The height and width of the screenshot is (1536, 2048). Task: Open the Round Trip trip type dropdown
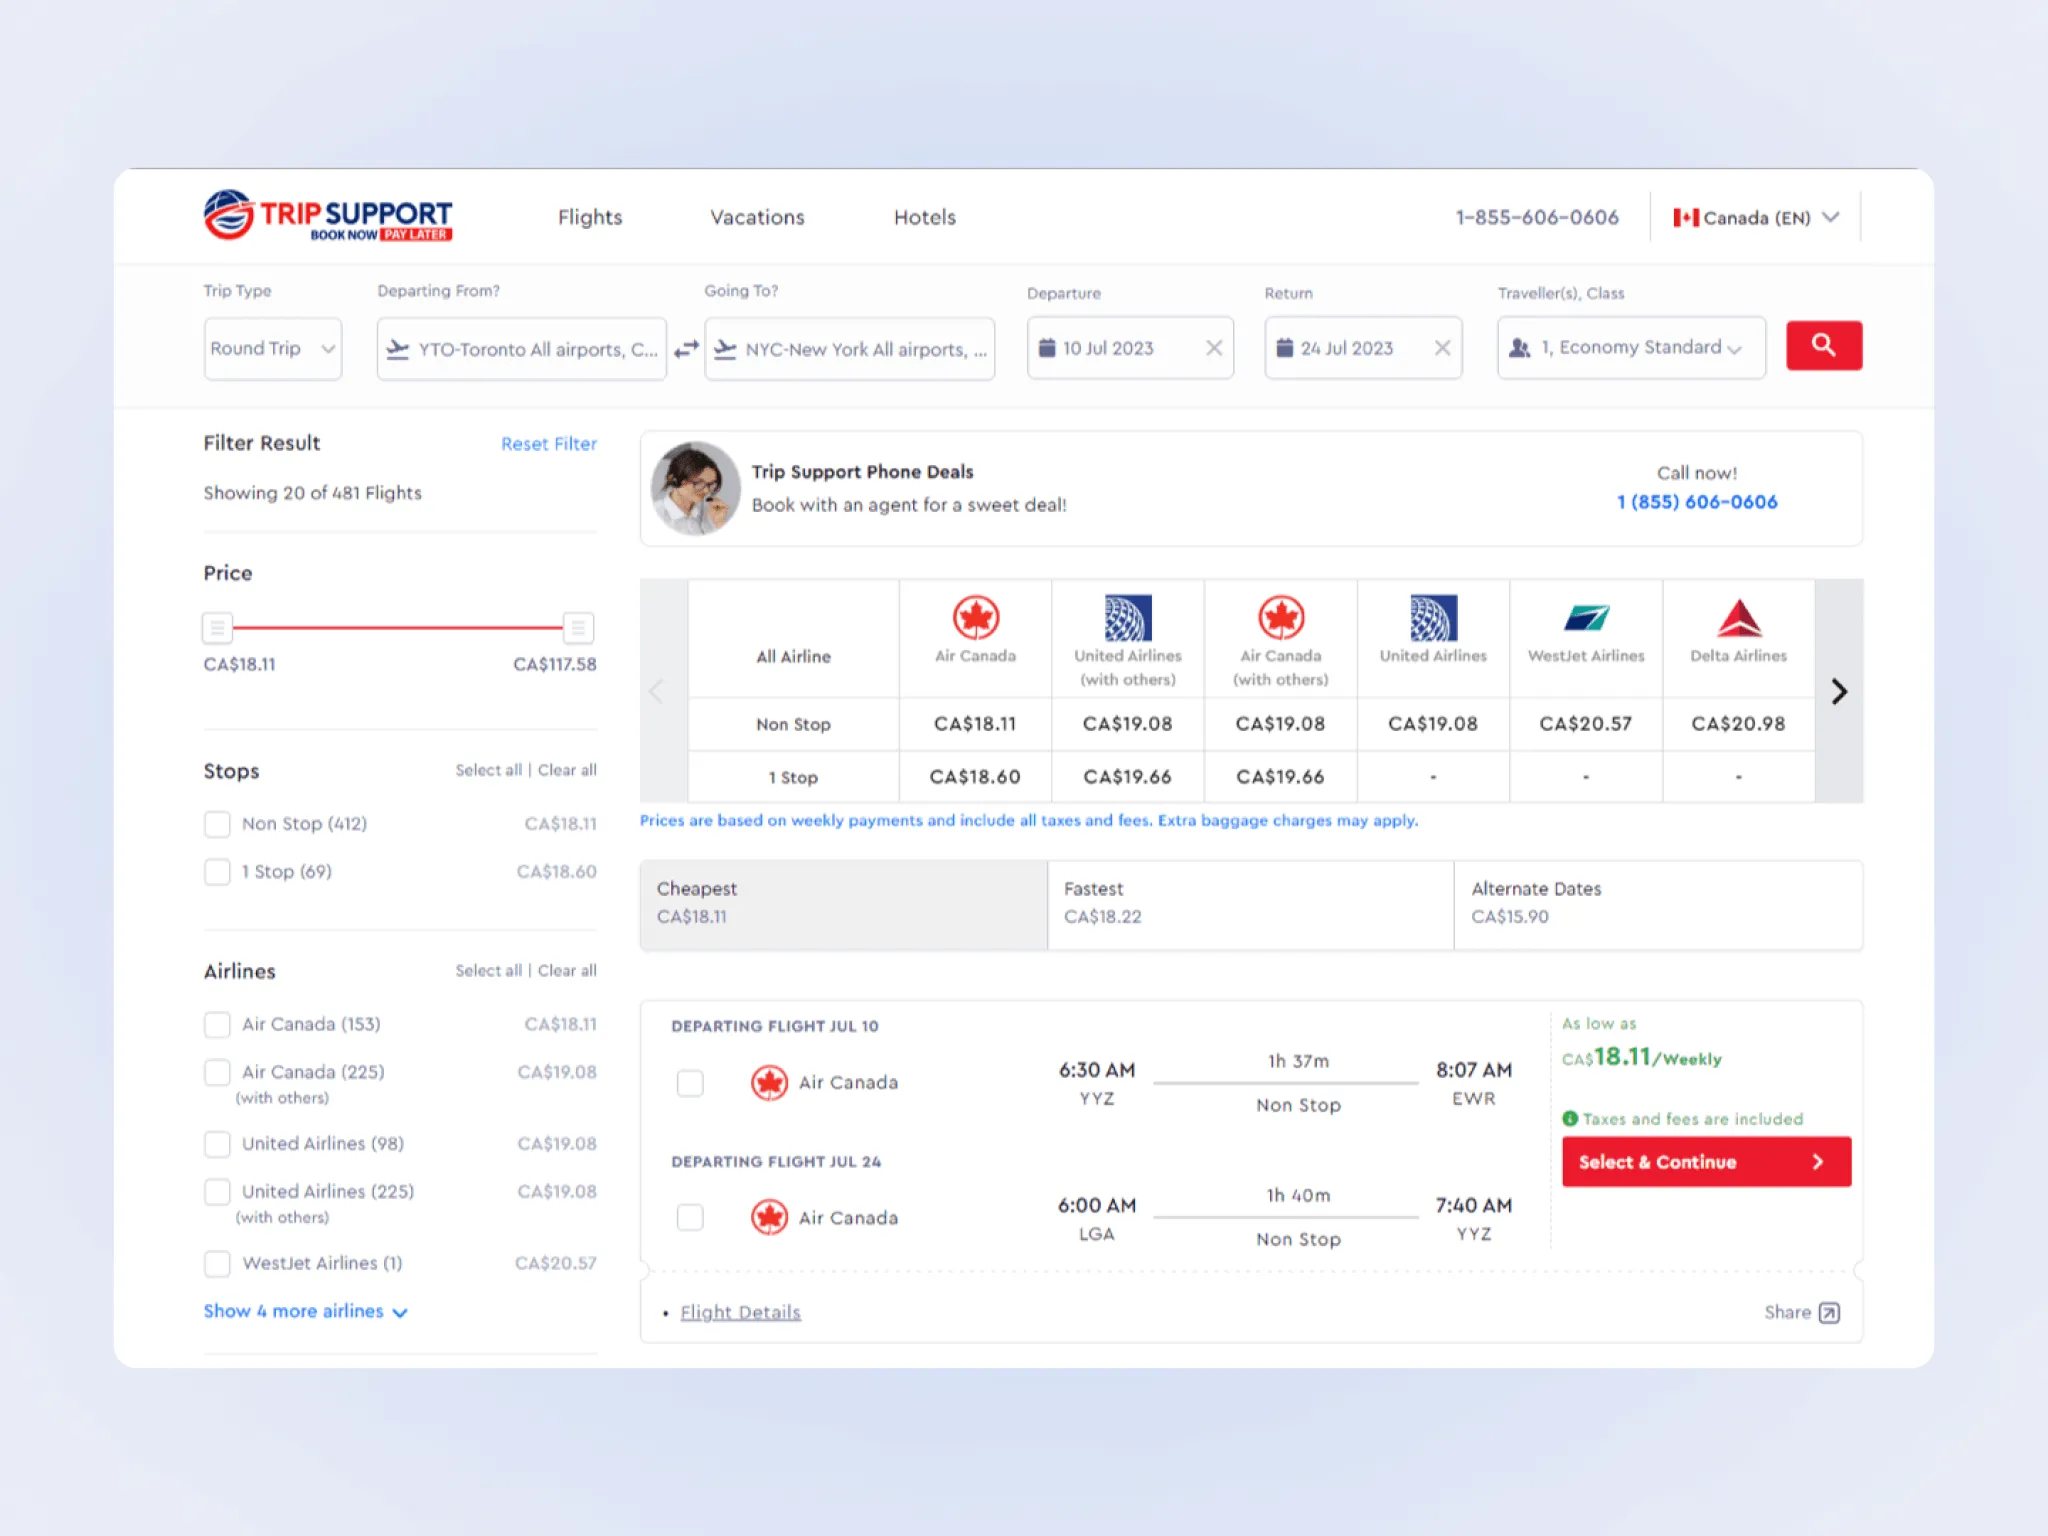click(x=272, y=348)
